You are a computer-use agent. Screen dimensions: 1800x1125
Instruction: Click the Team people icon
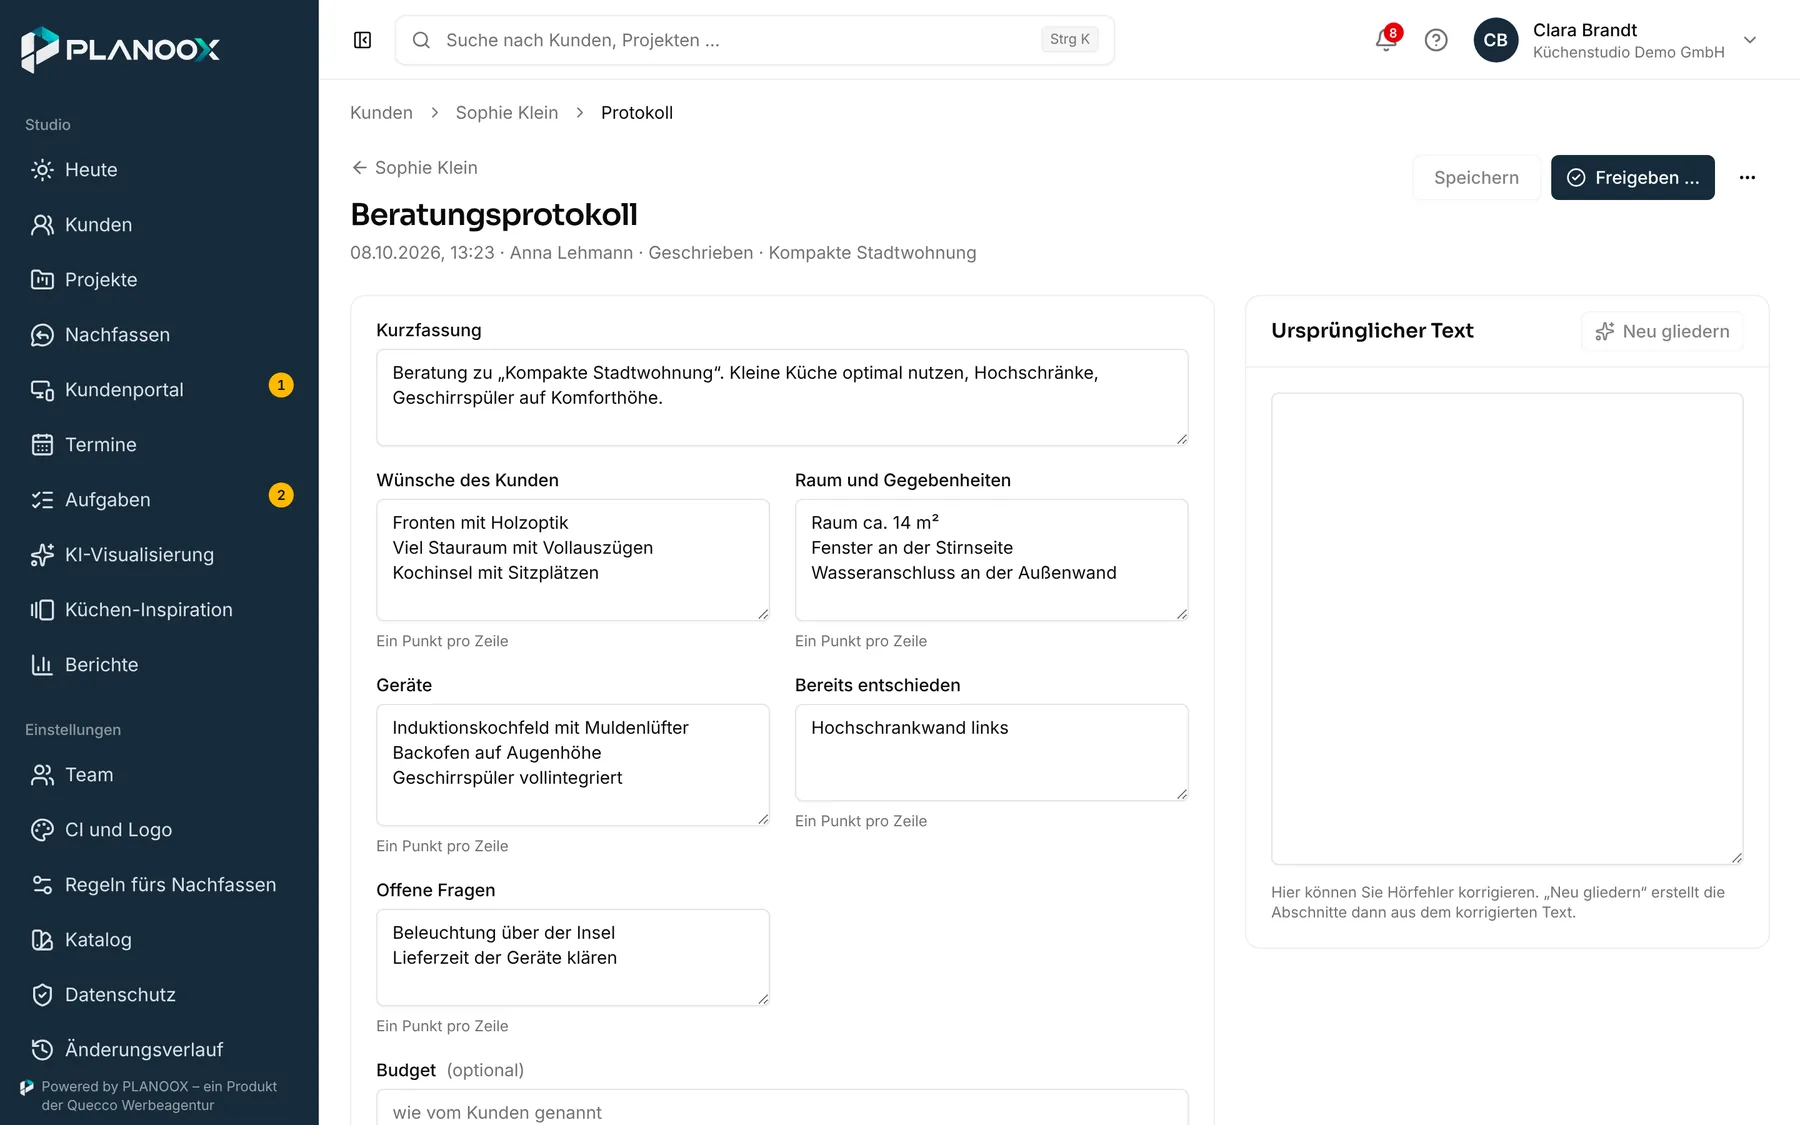(x=42, y=775)
